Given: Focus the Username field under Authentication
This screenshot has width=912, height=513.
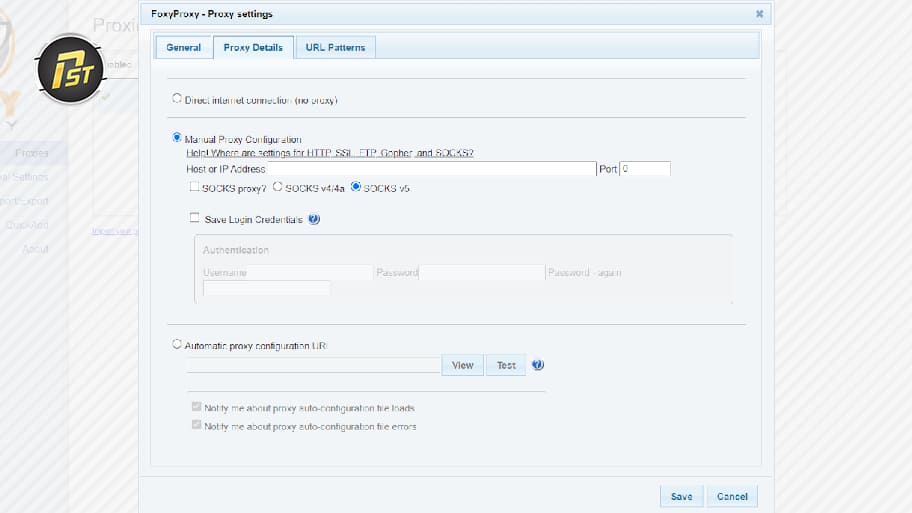Looking at the screenshot, I should click(x=309, y=272).
